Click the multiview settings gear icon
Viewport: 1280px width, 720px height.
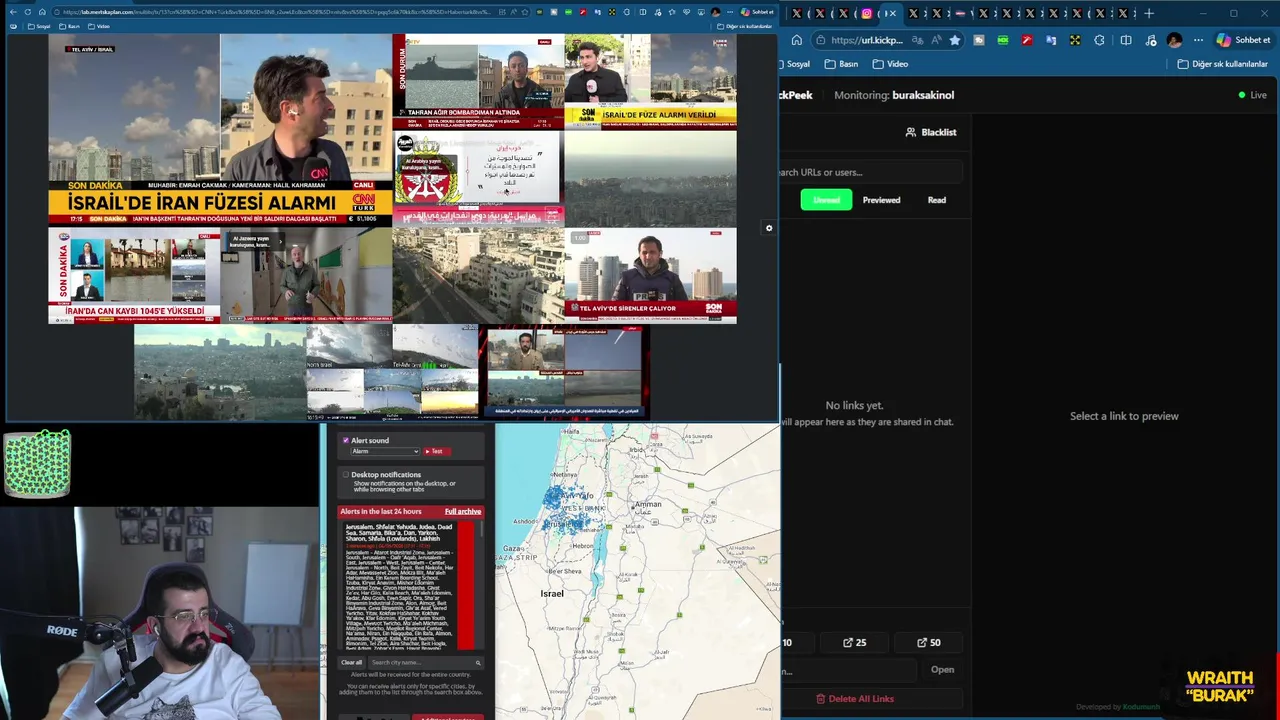pyautogui.click(x=769, y=228)
